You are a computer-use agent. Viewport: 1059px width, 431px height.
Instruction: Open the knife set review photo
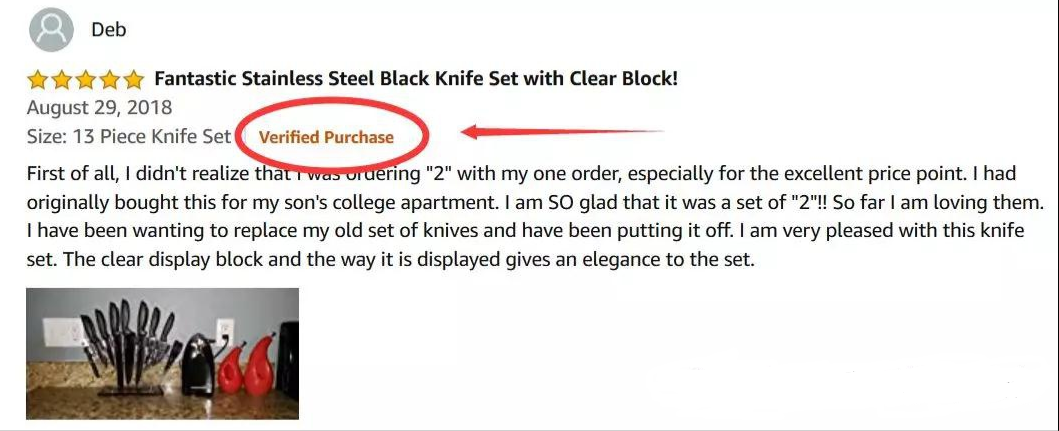[162, 353]
